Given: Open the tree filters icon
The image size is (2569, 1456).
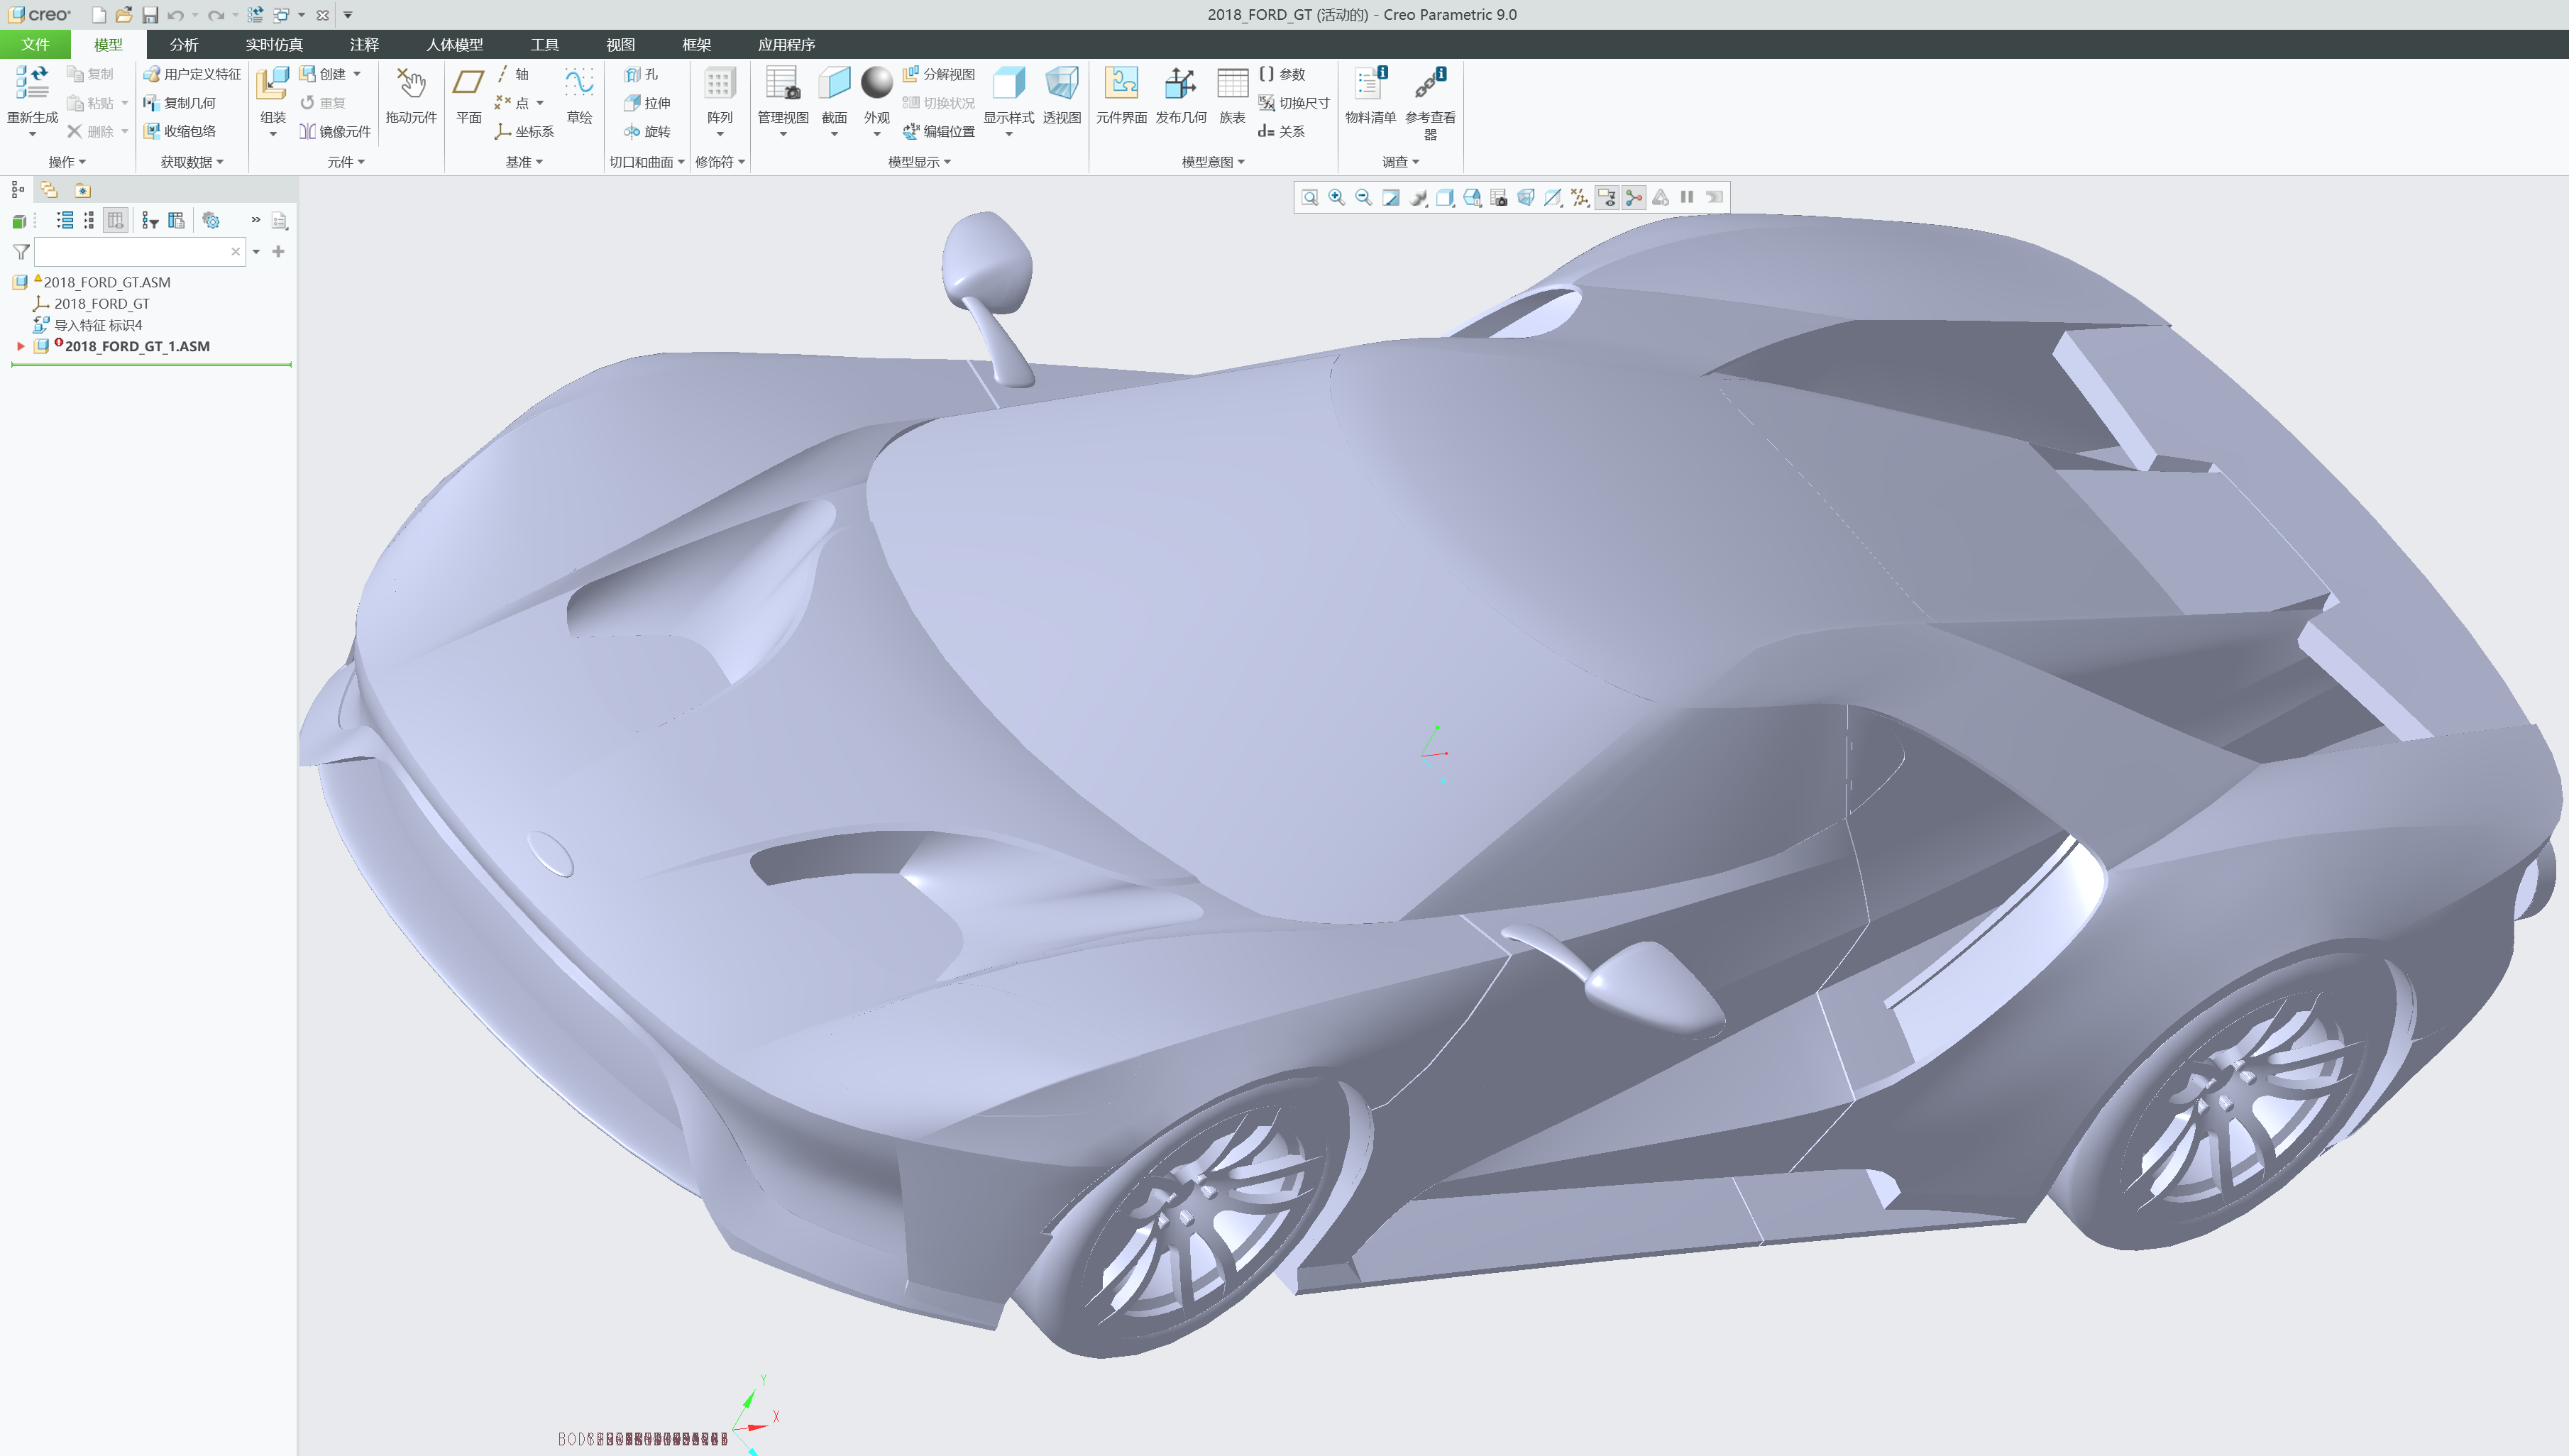Looking at the screenshot, I should point(150,221).
